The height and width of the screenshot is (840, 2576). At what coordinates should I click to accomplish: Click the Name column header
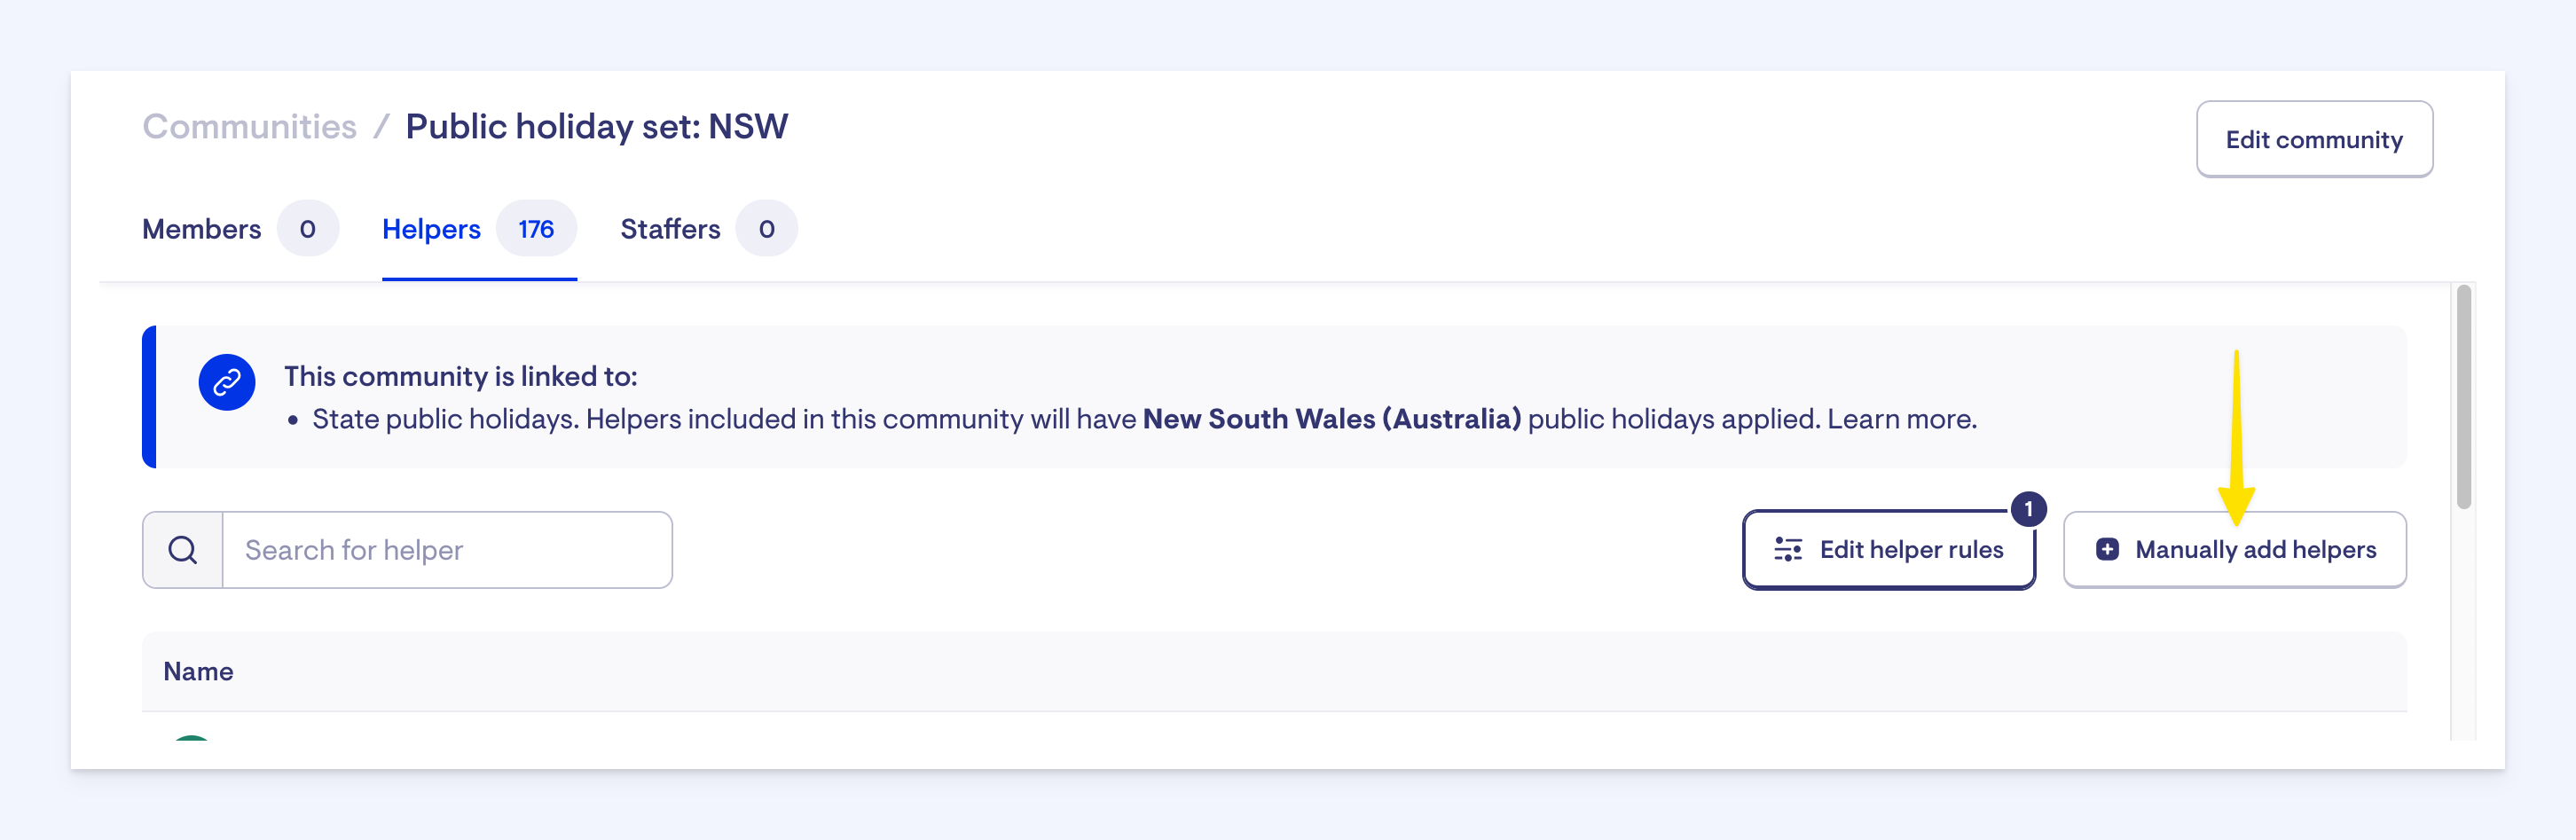coord(198,672)
